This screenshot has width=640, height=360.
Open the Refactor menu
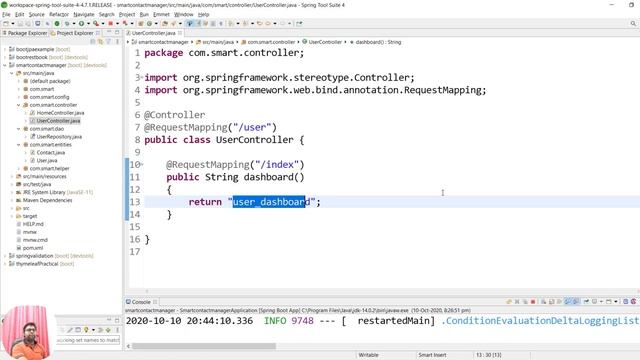59,14
